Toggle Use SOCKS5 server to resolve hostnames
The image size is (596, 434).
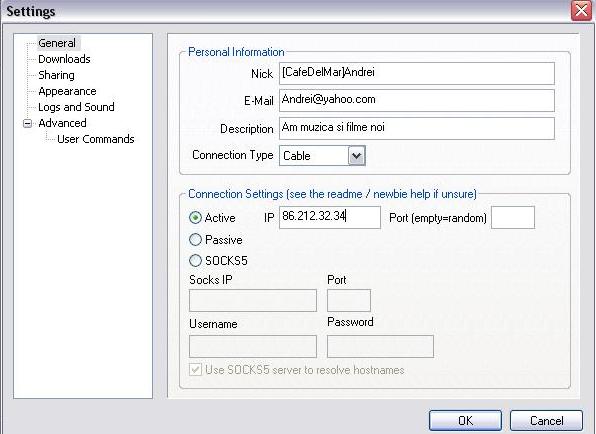(195, 369)
